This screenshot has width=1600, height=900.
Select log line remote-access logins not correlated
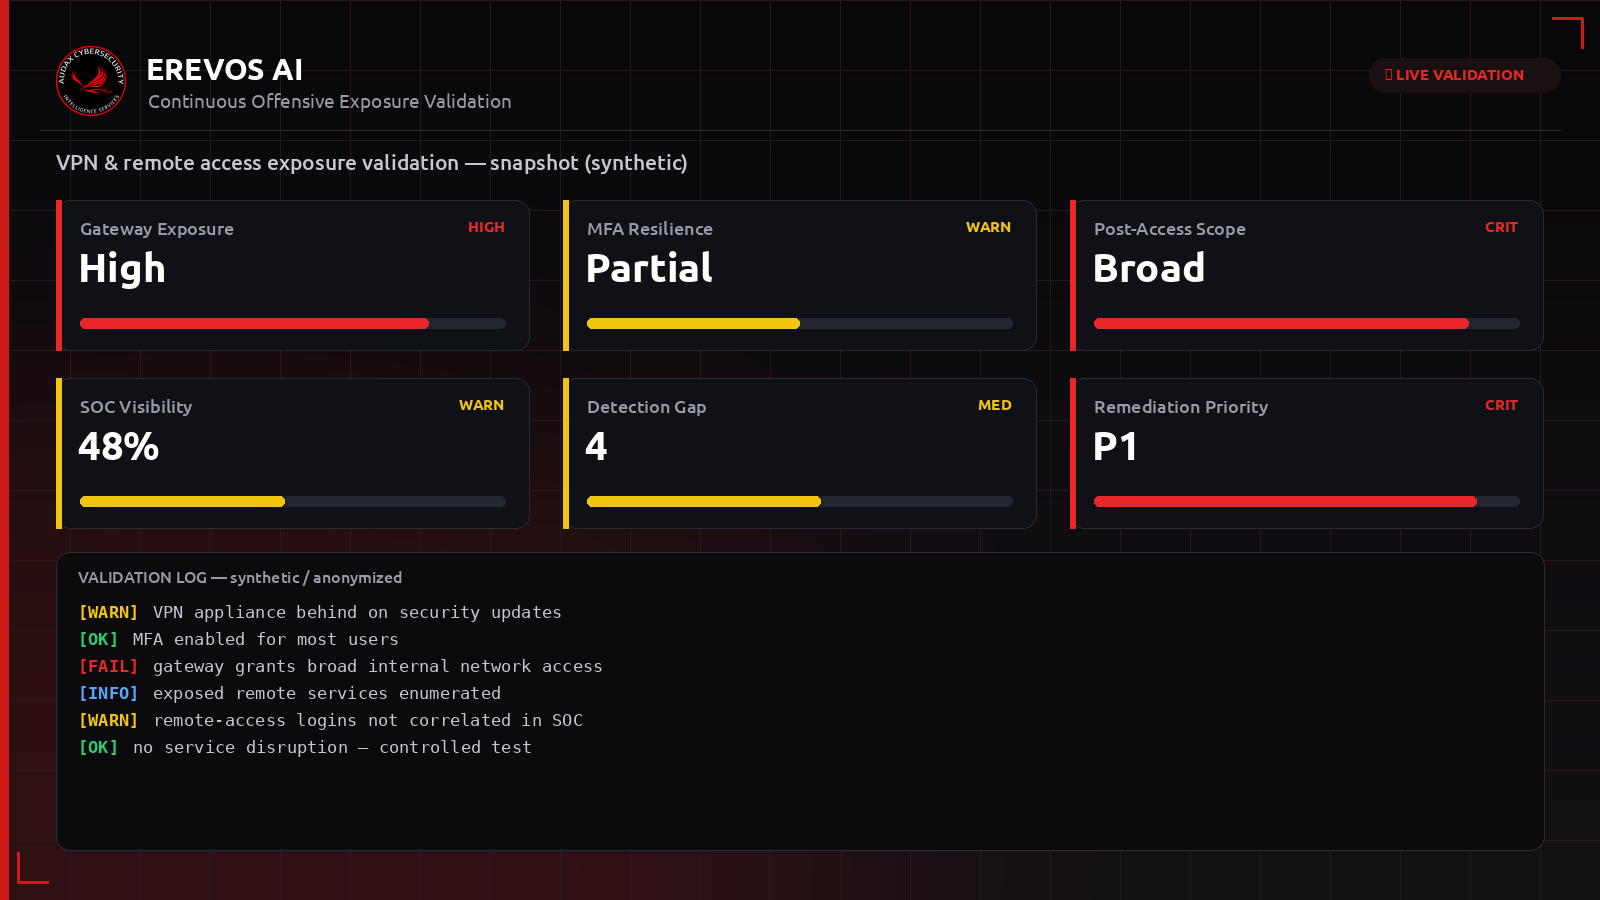pos(331,720)
